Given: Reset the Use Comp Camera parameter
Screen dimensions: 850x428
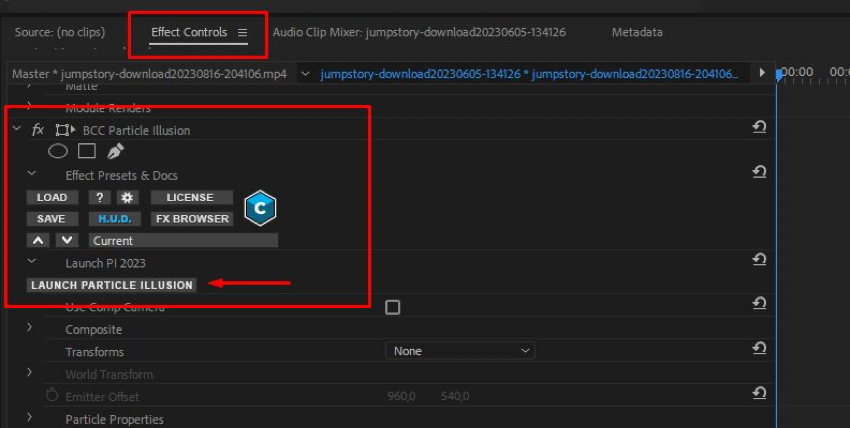Looking at the screenshot, I should 759,304.
